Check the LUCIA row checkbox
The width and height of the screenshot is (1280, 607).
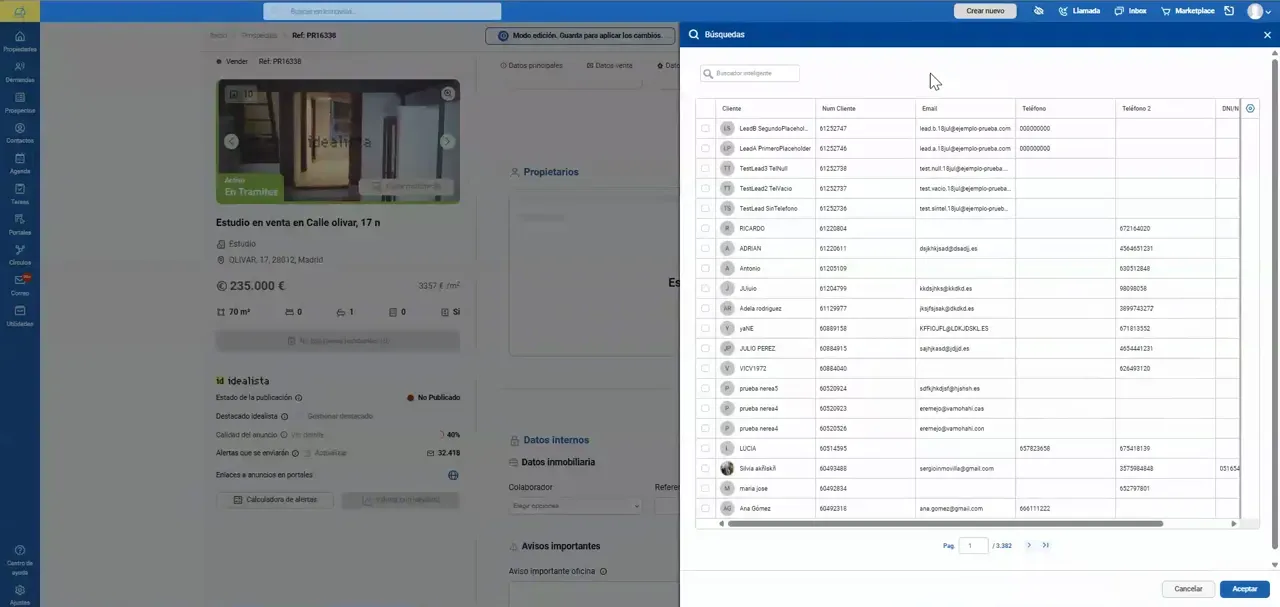[x=706, y=448]
